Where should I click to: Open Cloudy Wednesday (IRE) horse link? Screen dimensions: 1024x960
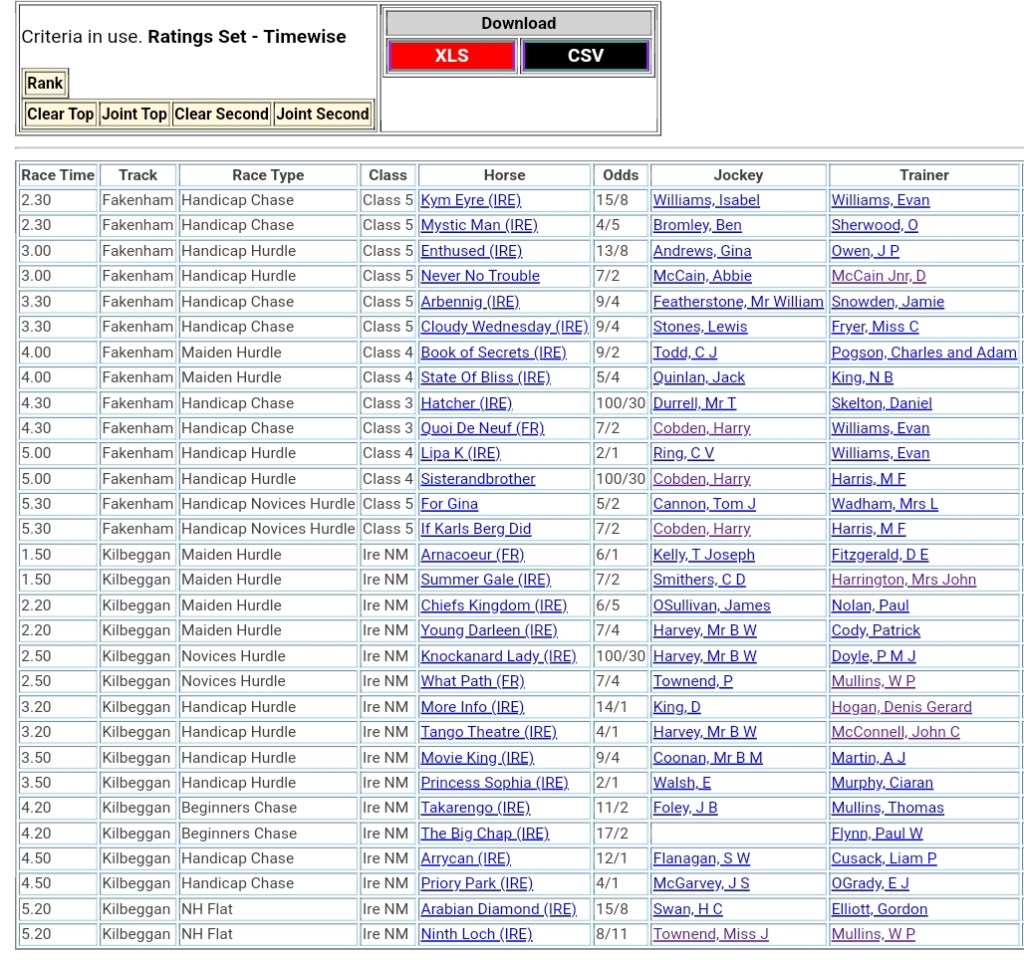(504, 327)
